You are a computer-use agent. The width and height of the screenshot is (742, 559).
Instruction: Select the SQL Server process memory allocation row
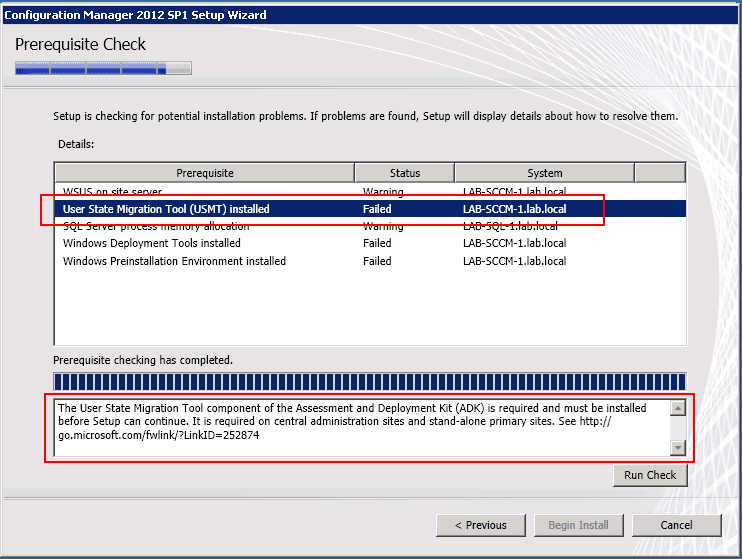click(x=370, y=226)
